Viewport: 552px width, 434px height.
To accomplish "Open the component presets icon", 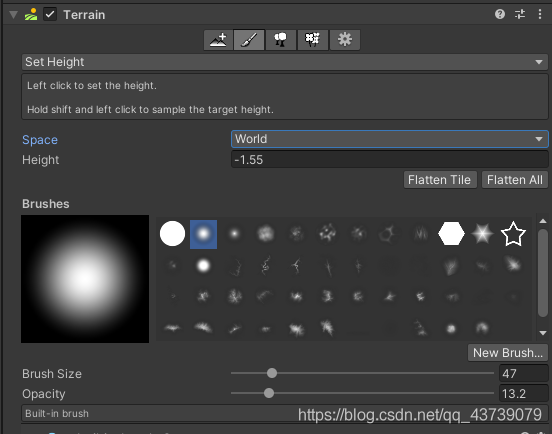I will 520,14.
